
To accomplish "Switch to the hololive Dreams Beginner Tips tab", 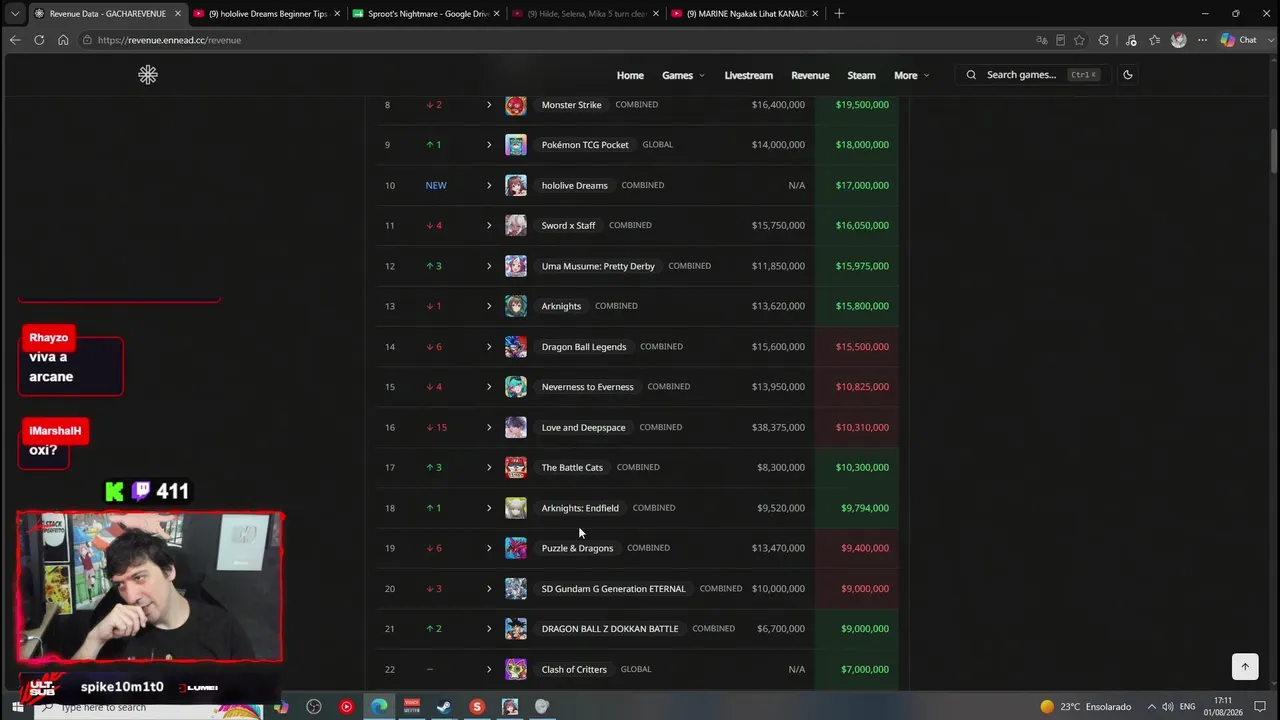I will click(x=267, y=14).
